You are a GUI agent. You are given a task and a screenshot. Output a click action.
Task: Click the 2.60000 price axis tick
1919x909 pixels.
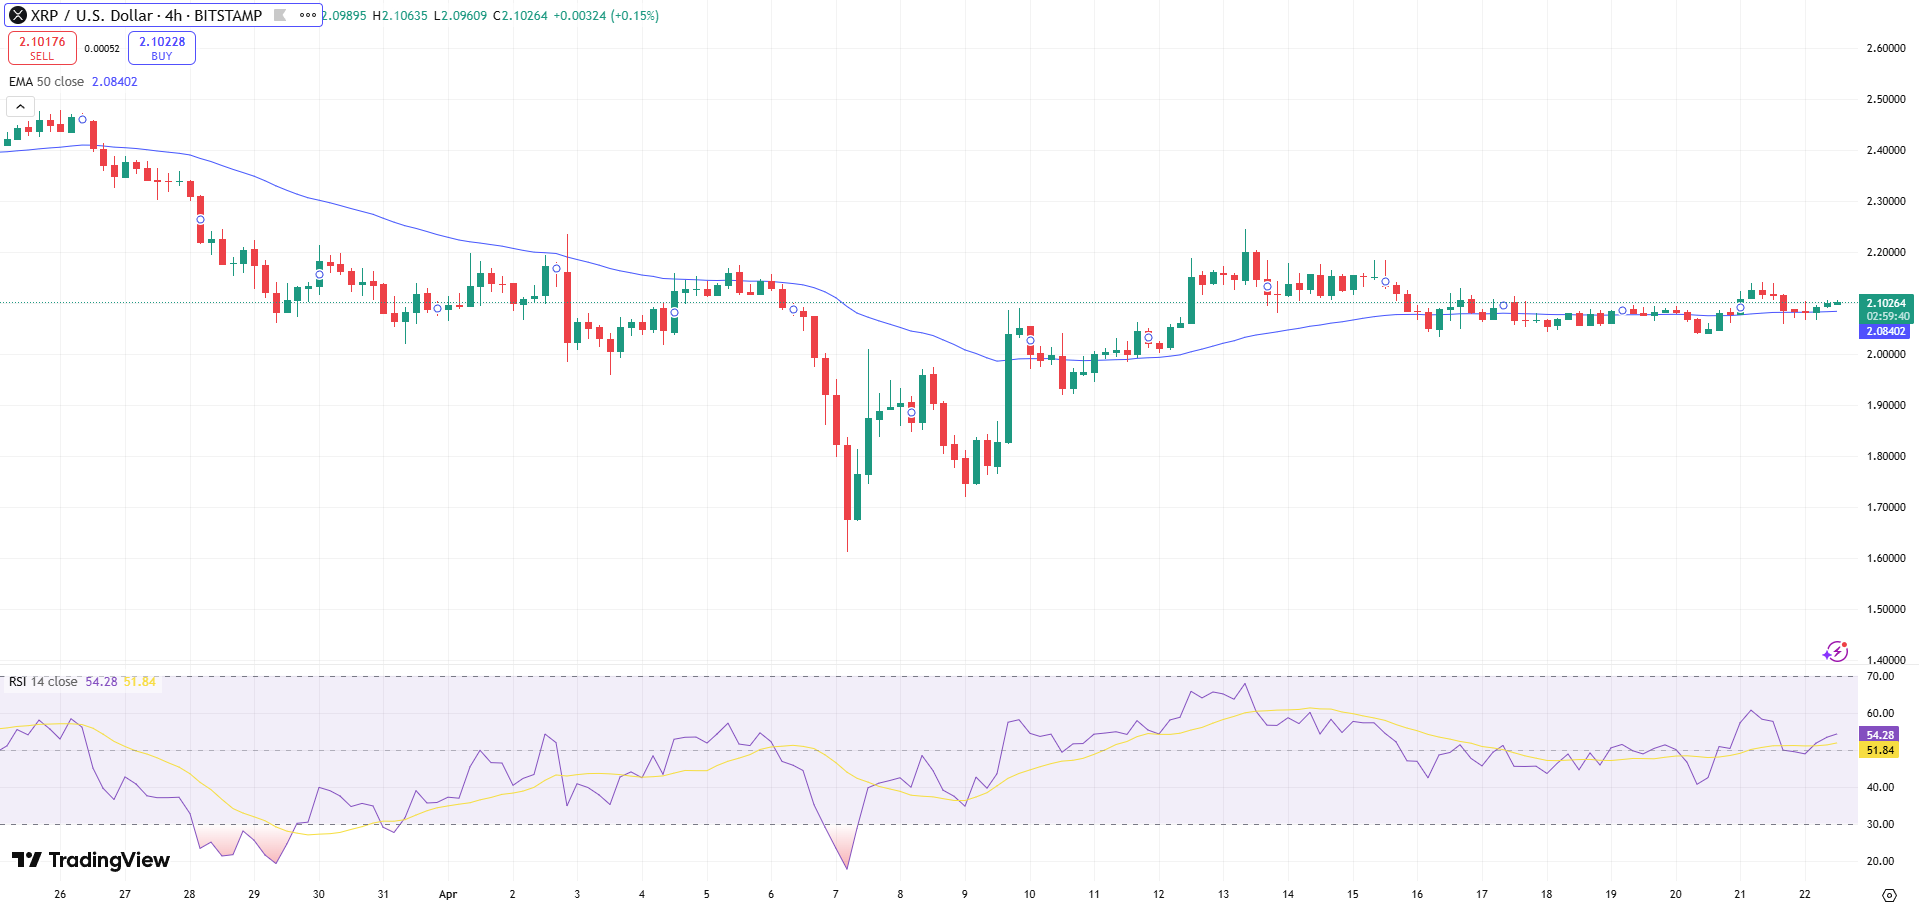pyautogui.click(x=1886, y=48)
